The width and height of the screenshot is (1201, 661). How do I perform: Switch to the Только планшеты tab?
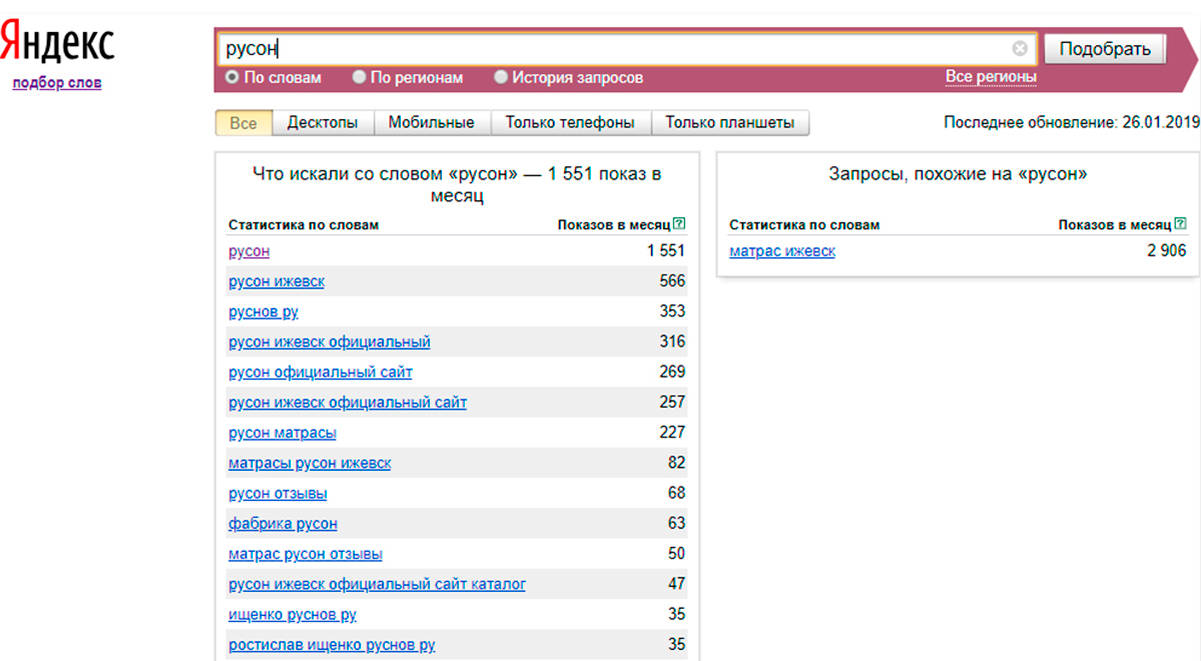point(730,123)
